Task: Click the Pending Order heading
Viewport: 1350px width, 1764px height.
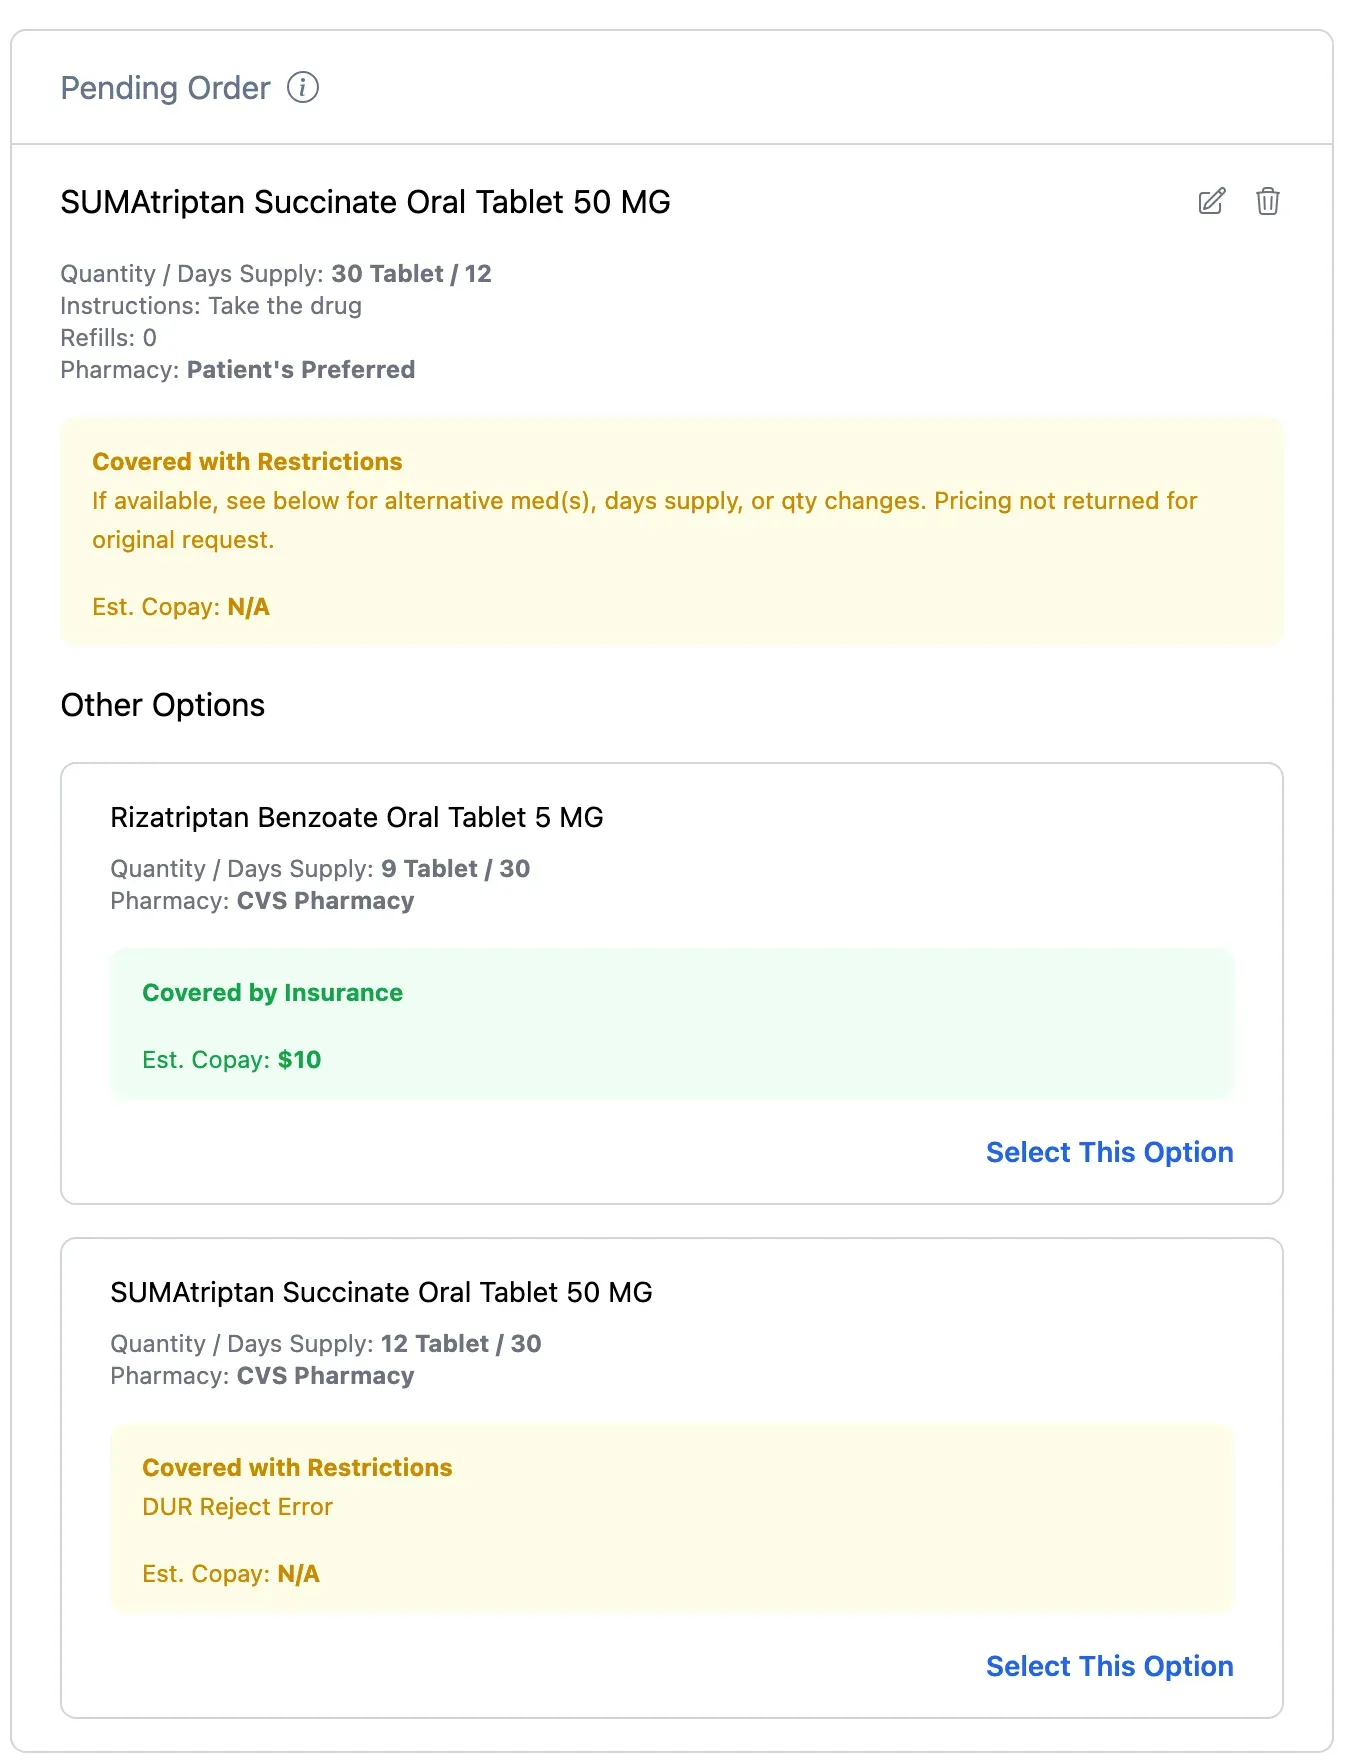Action: 165,88
